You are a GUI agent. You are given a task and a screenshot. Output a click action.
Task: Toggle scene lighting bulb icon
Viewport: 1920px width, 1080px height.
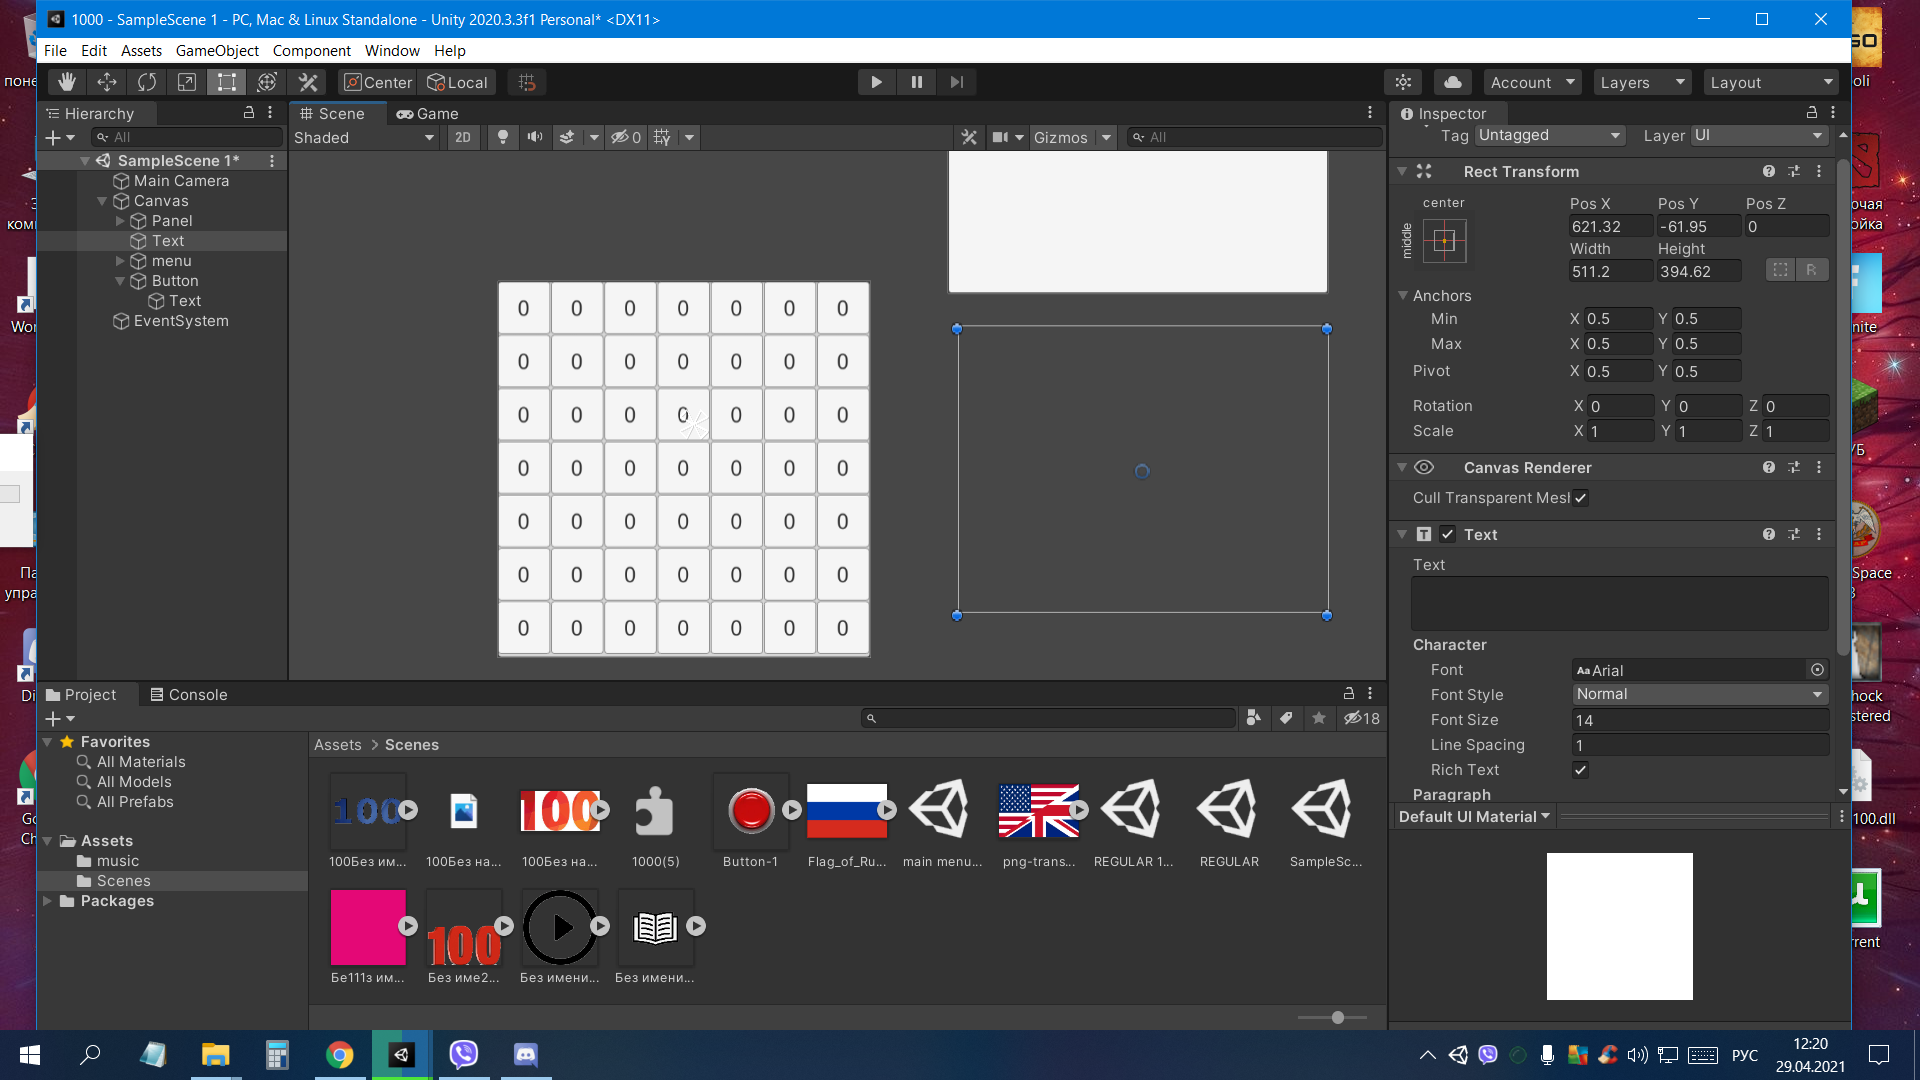click(x=503, y=137)
